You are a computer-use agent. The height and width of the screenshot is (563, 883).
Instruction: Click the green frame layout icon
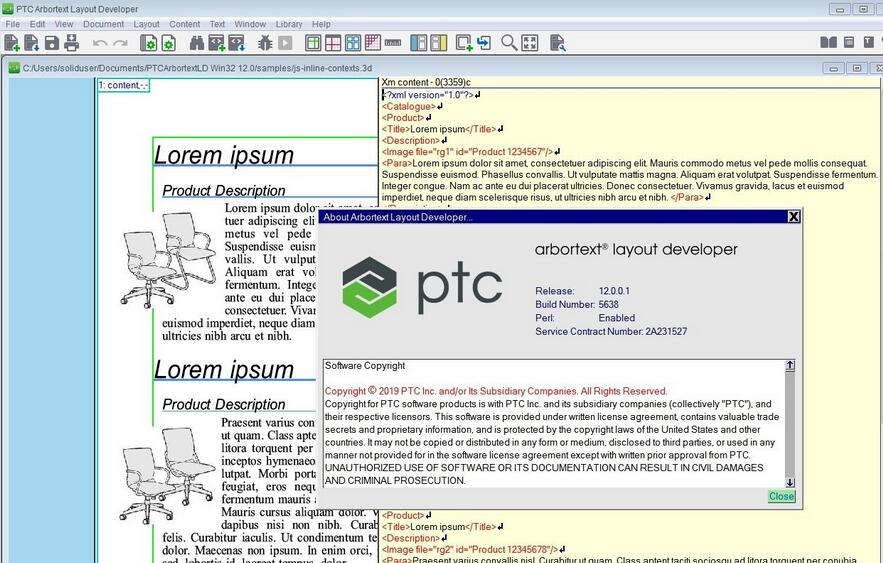pyautogui.click(x=313, y=43)
